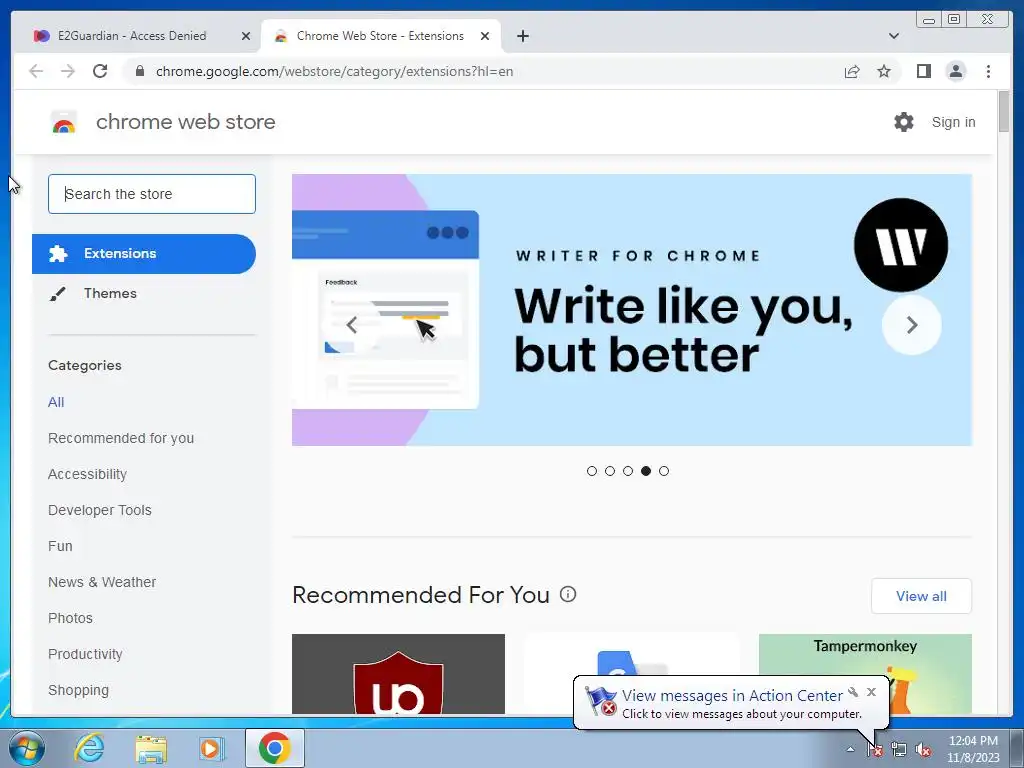Choose the Recommended for you category
The width and height of the screenshot is (1024, 768).
pyautogui.click(x=121, y=438)
